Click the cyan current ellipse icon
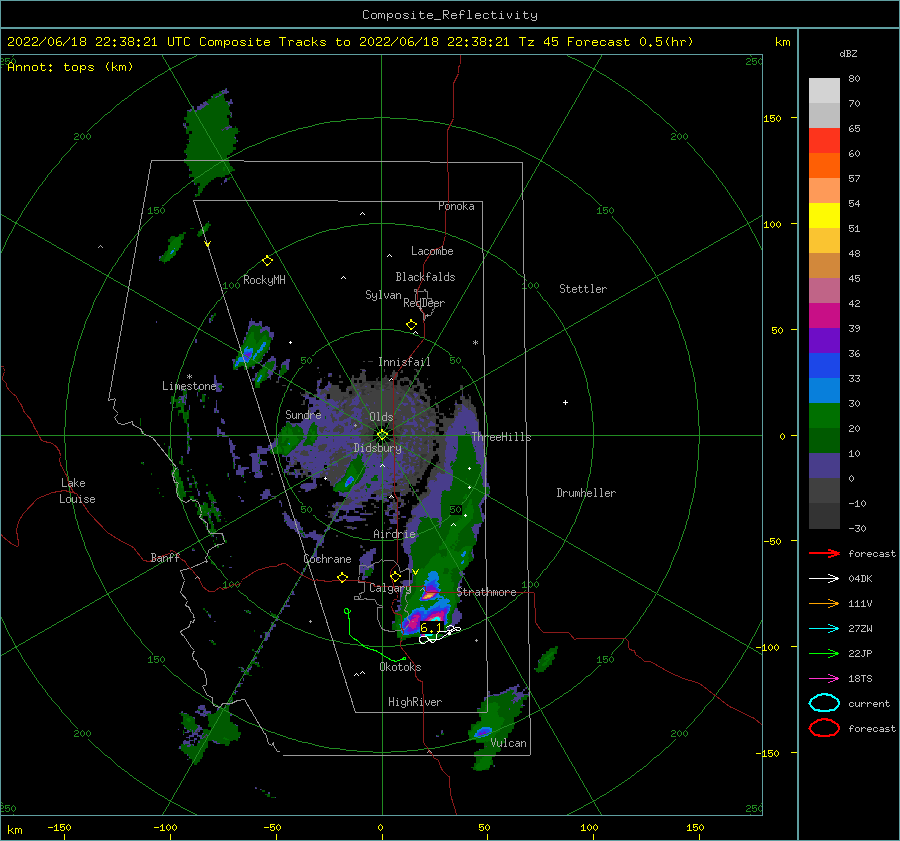This screenshot has width=900, height=841. coord(824,703)
